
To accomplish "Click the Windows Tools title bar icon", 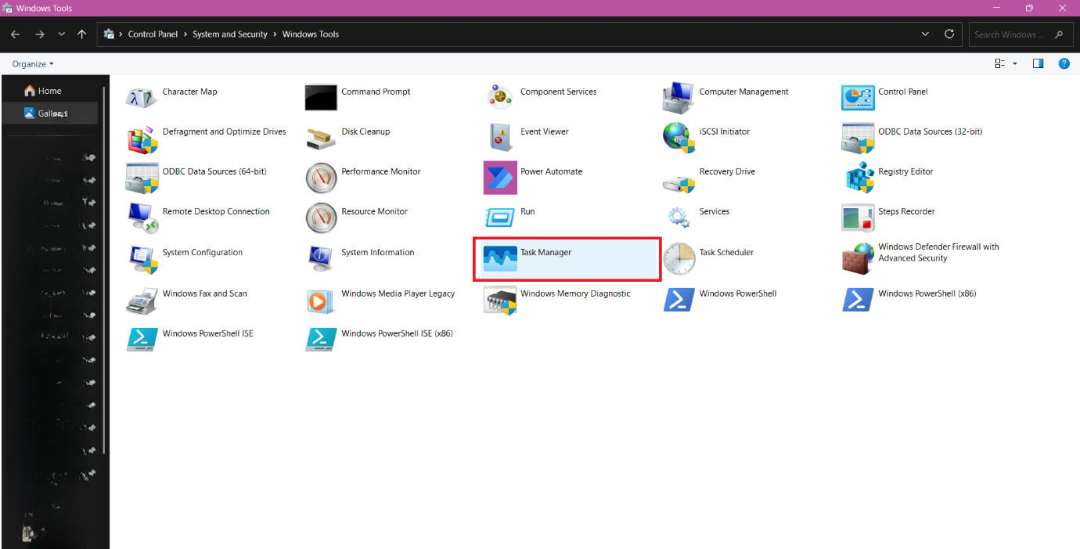I will tap(7, 8).
